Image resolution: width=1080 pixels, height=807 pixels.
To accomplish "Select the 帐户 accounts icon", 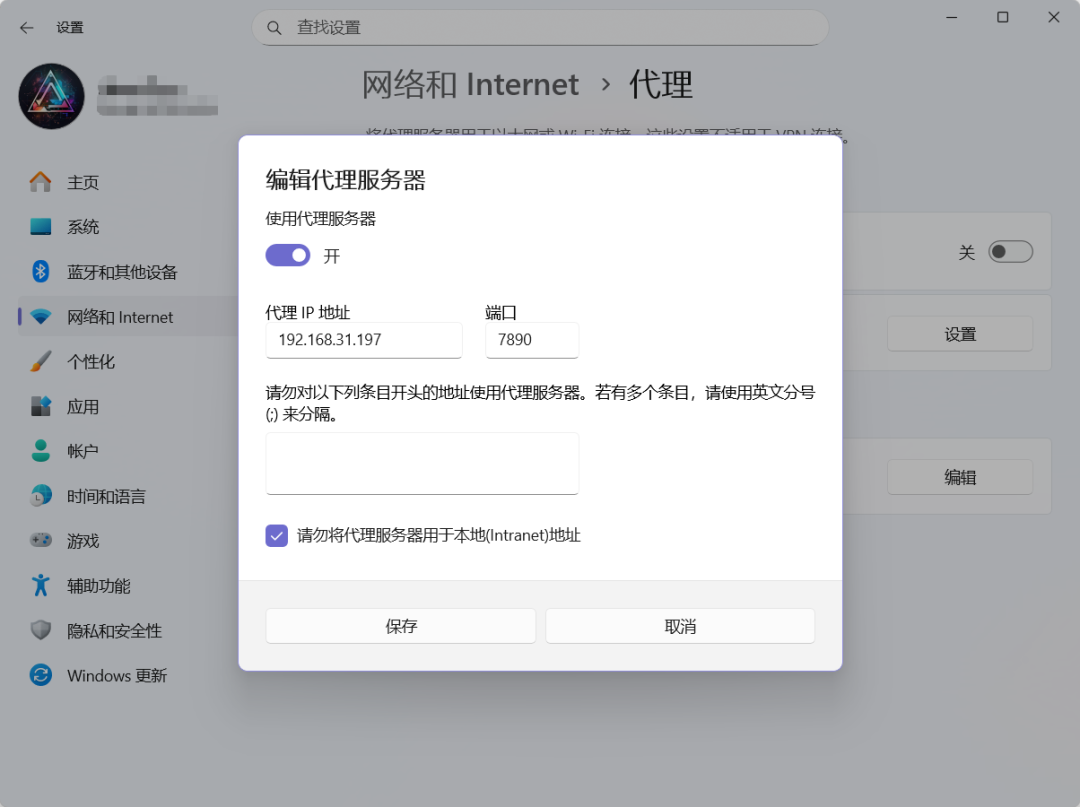I will point(41,451).
